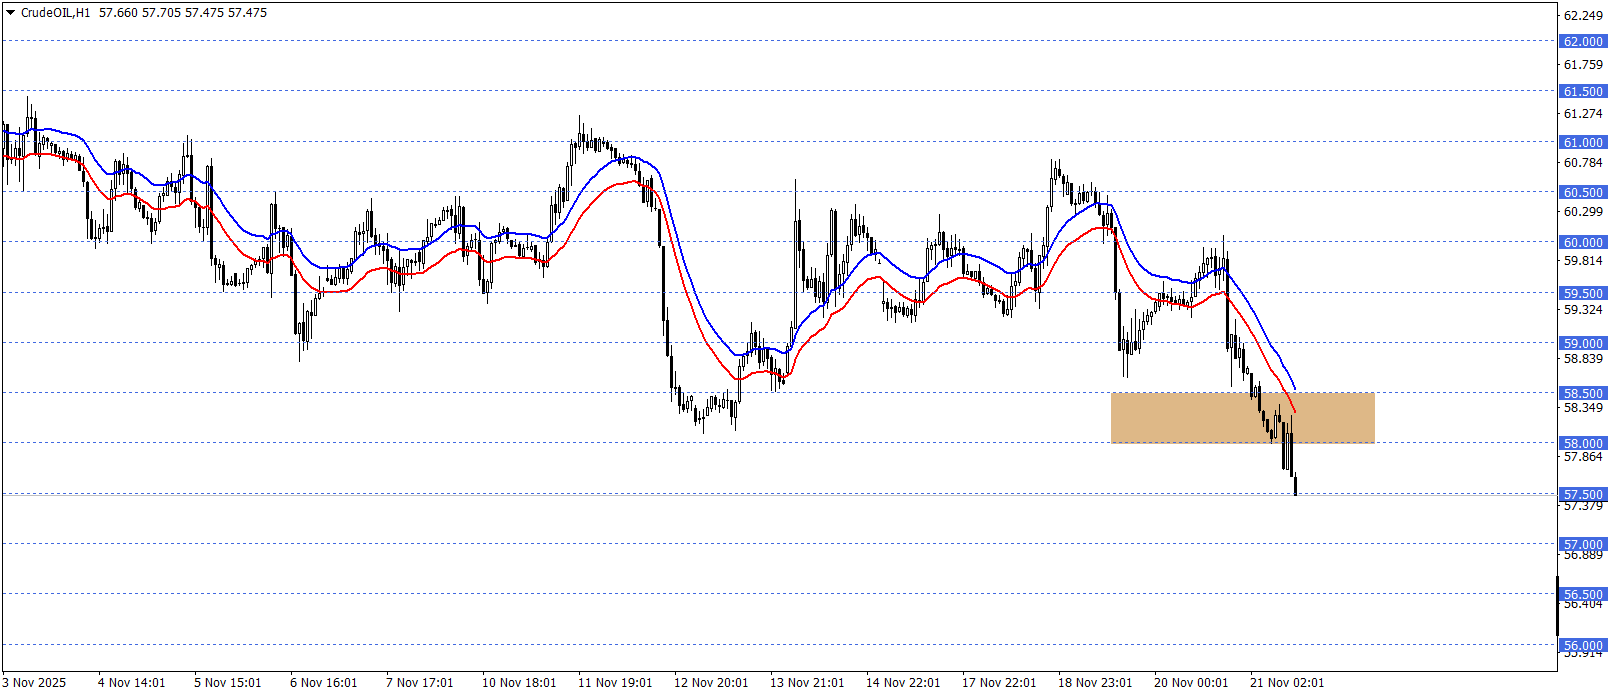This screenshot has width=1614, height=695.
Task: Select the 60.000 price level label
Action: tap(1583, 242)
